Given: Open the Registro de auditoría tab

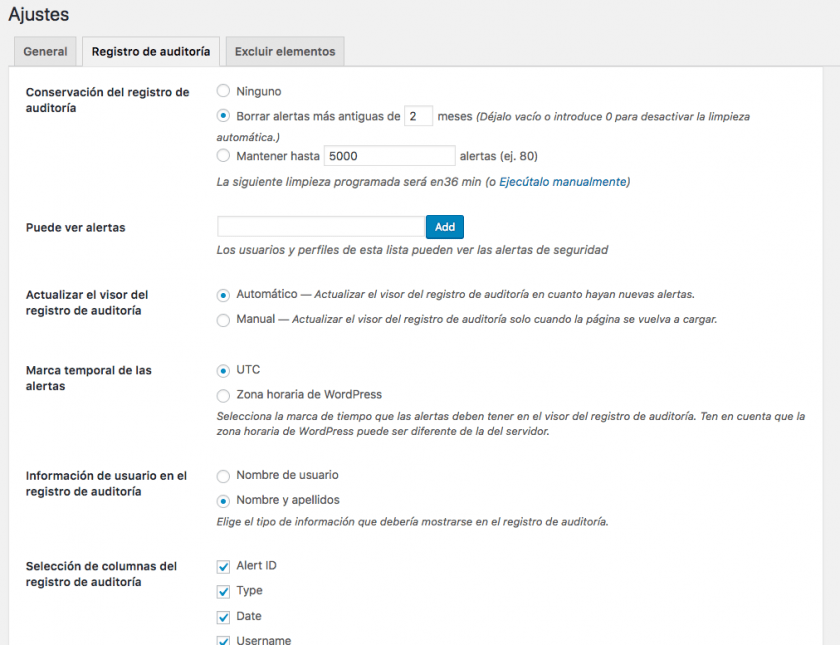Looking at the screenshot, I should click(150, 51).
